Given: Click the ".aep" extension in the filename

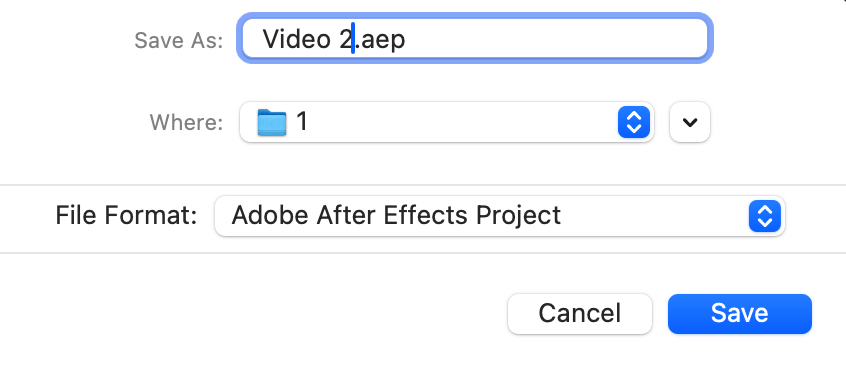Looking at the screenshot, I should click(x=380, y=40).
